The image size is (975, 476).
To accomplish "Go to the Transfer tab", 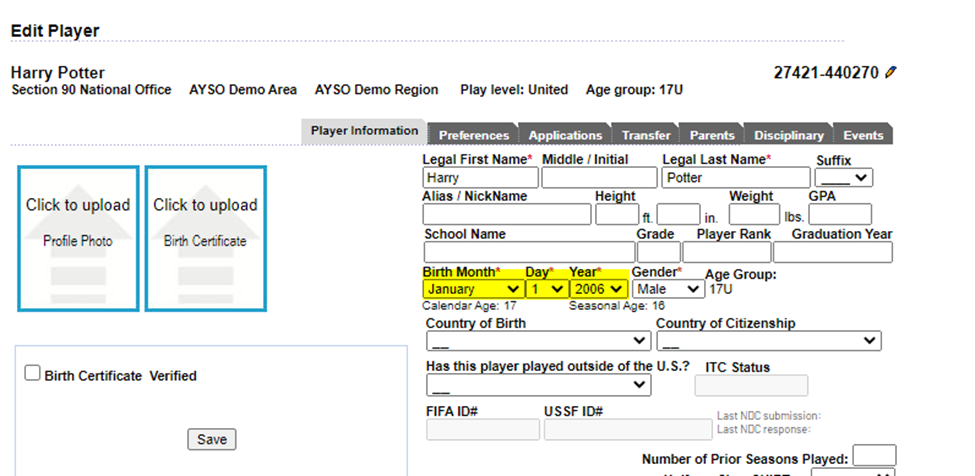I will pos(645,135).
